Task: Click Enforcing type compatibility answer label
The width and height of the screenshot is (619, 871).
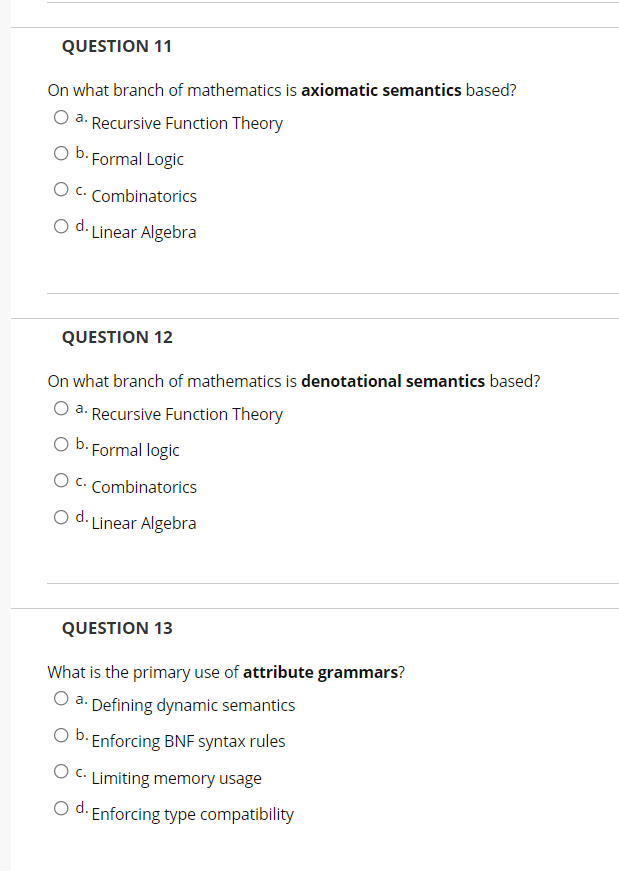Action: 192,814
